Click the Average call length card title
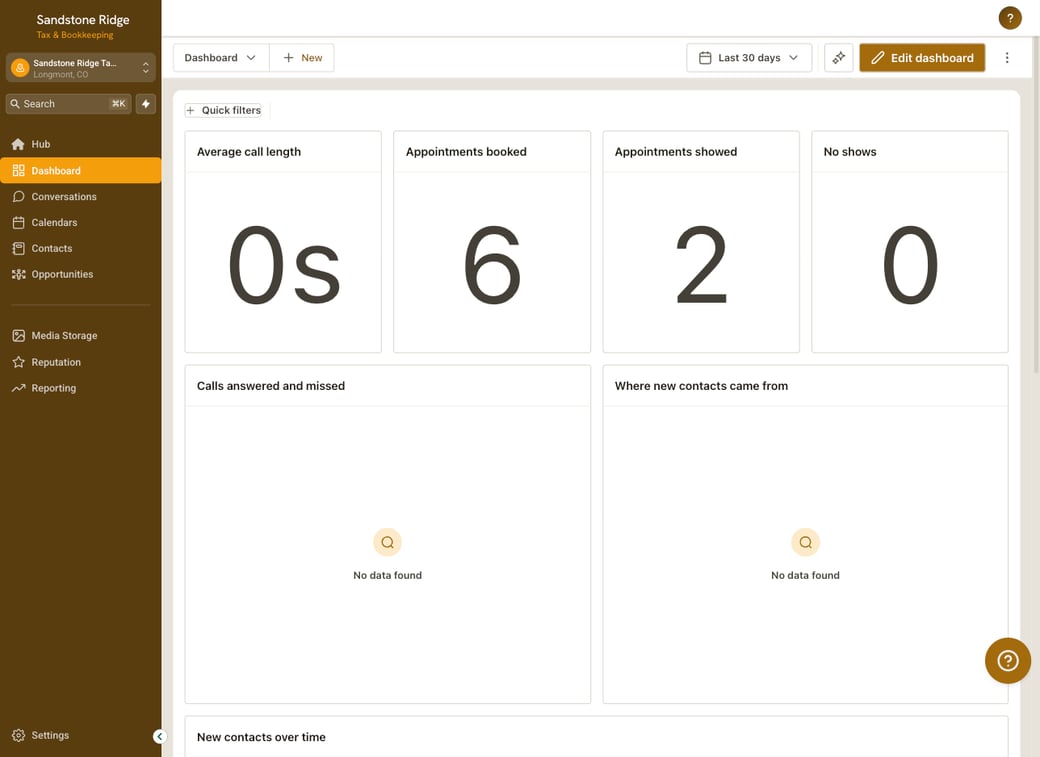The image size is (1040, 757). 249,152
